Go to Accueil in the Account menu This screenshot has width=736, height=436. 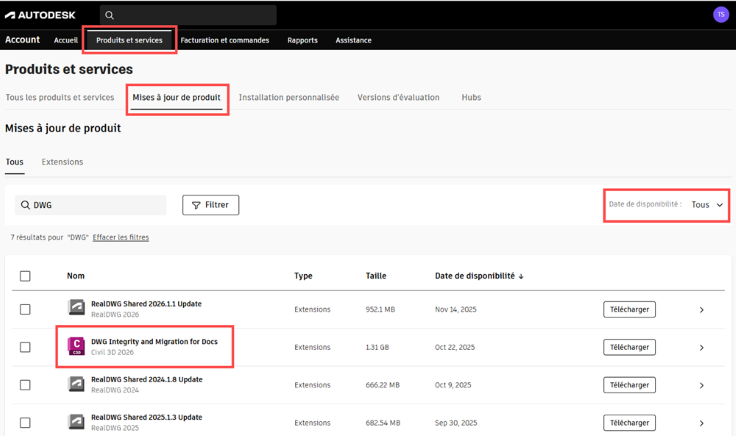coord(66,40)
